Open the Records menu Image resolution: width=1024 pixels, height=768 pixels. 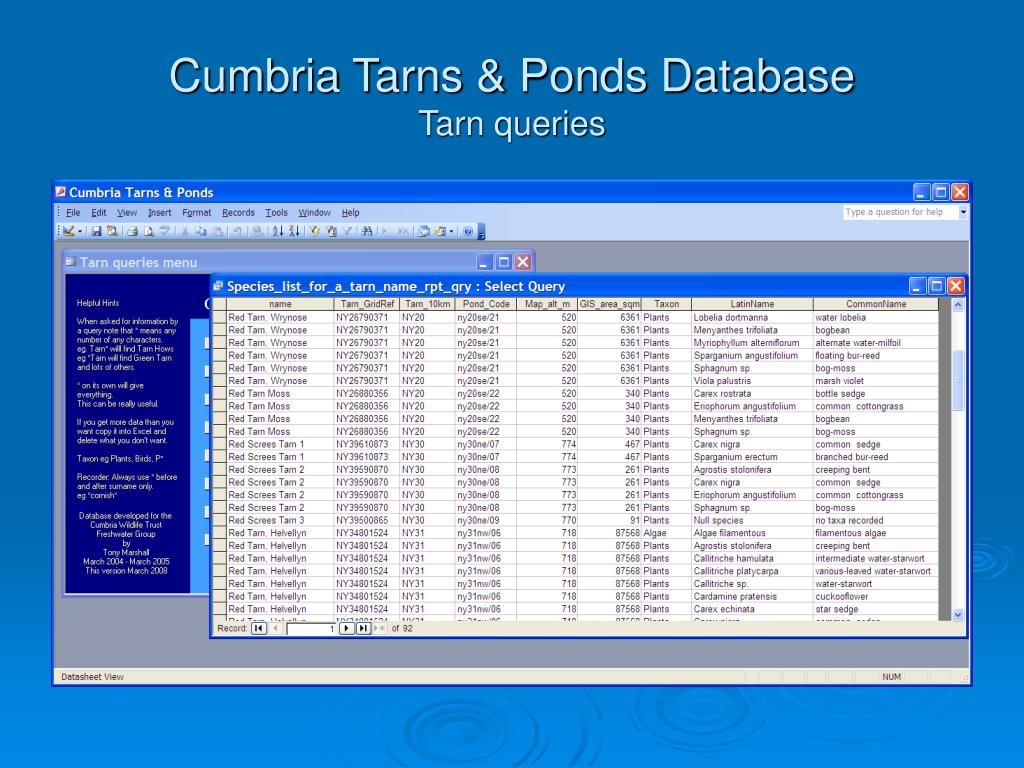tap(238, 213)
